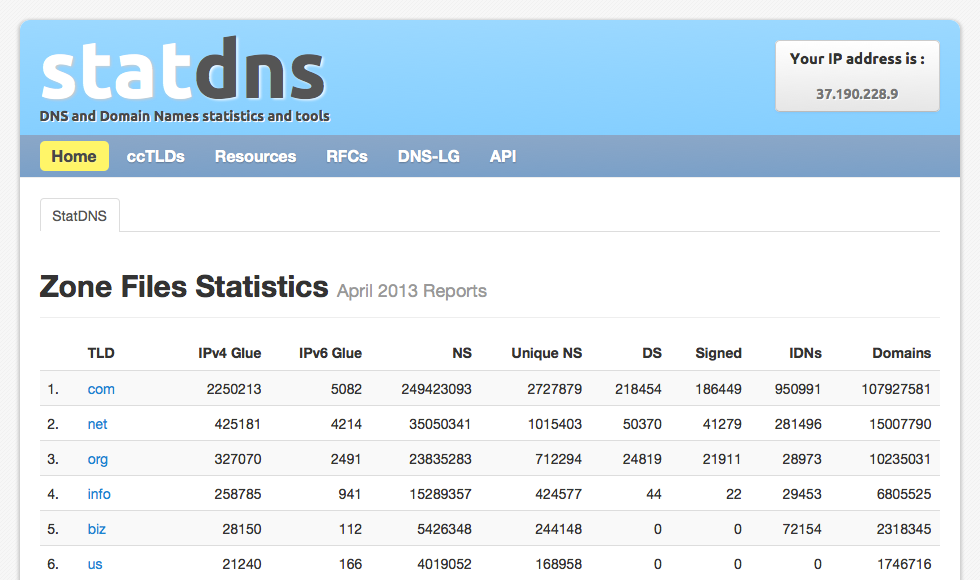Screen dimensions: 980x580
Task: Click us NS value 4019052
Action: pos(444,564)
